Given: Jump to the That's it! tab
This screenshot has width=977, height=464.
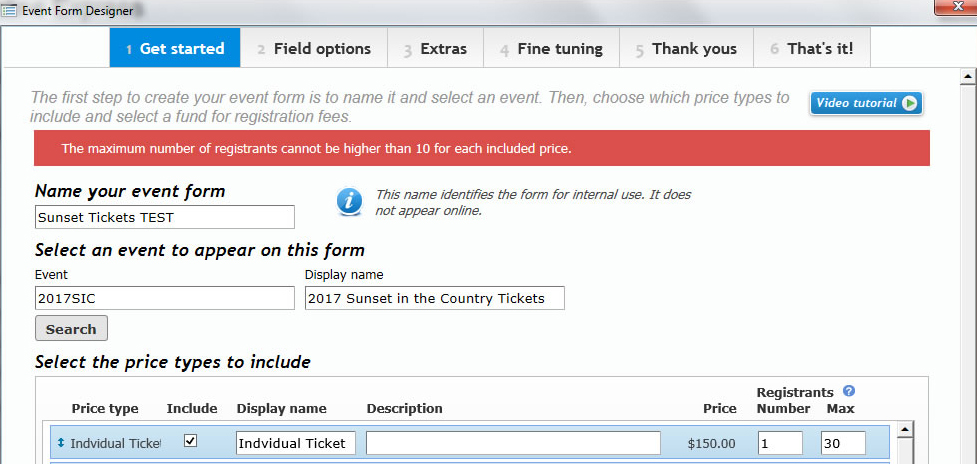Looking at the screenshot, I should [x=812, y=49].
